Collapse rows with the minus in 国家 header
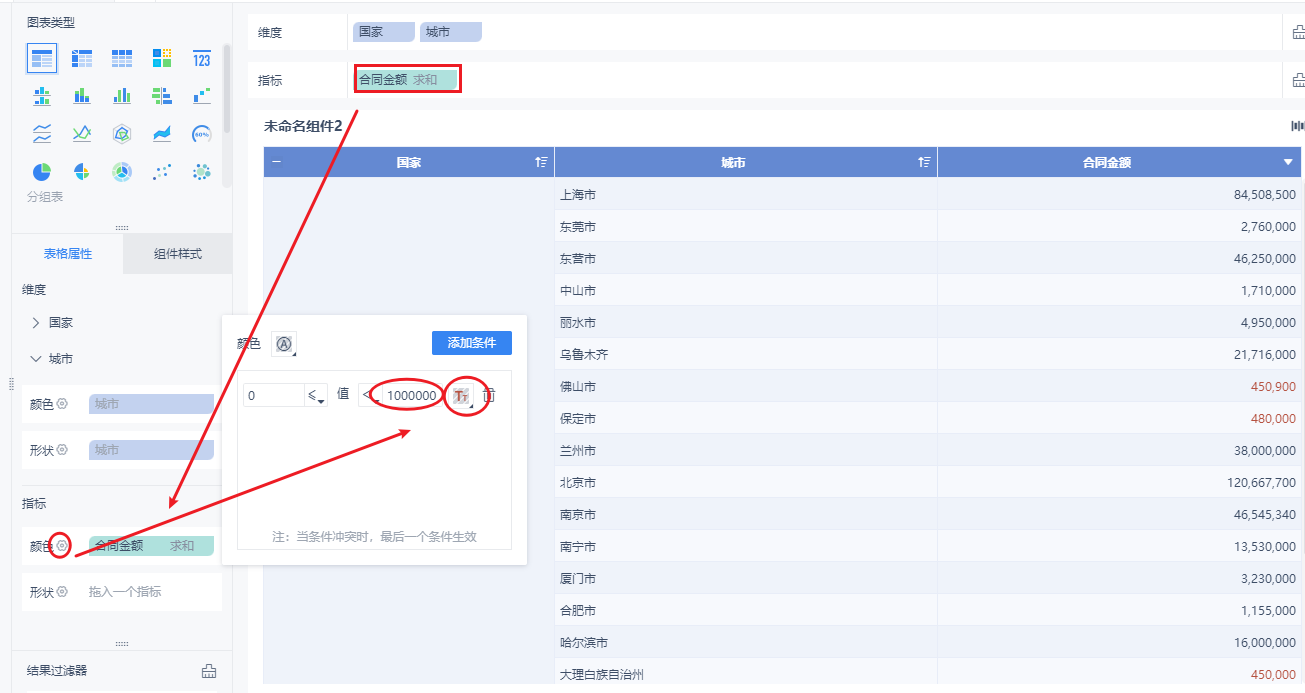This screenshot has width=1305, height=693. point(276,162)
